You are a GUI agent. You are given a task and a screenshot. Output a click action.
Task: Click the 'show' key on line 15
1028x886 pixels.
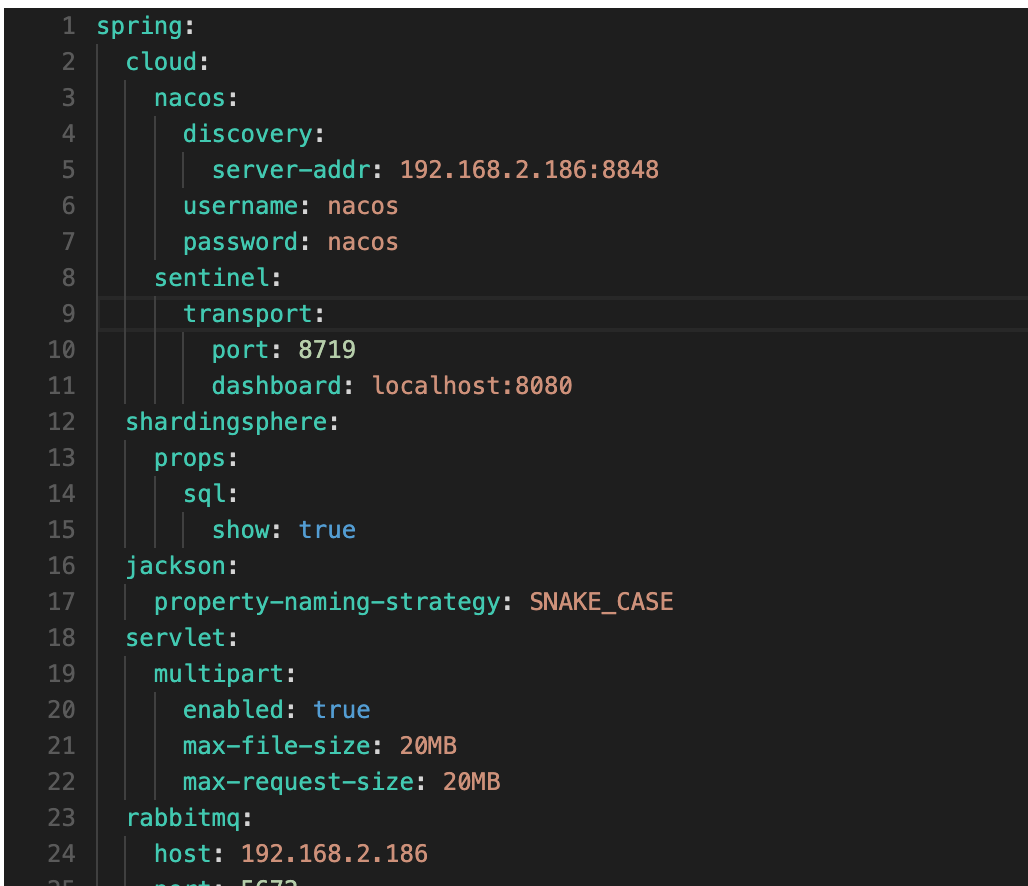coord(241,530)
